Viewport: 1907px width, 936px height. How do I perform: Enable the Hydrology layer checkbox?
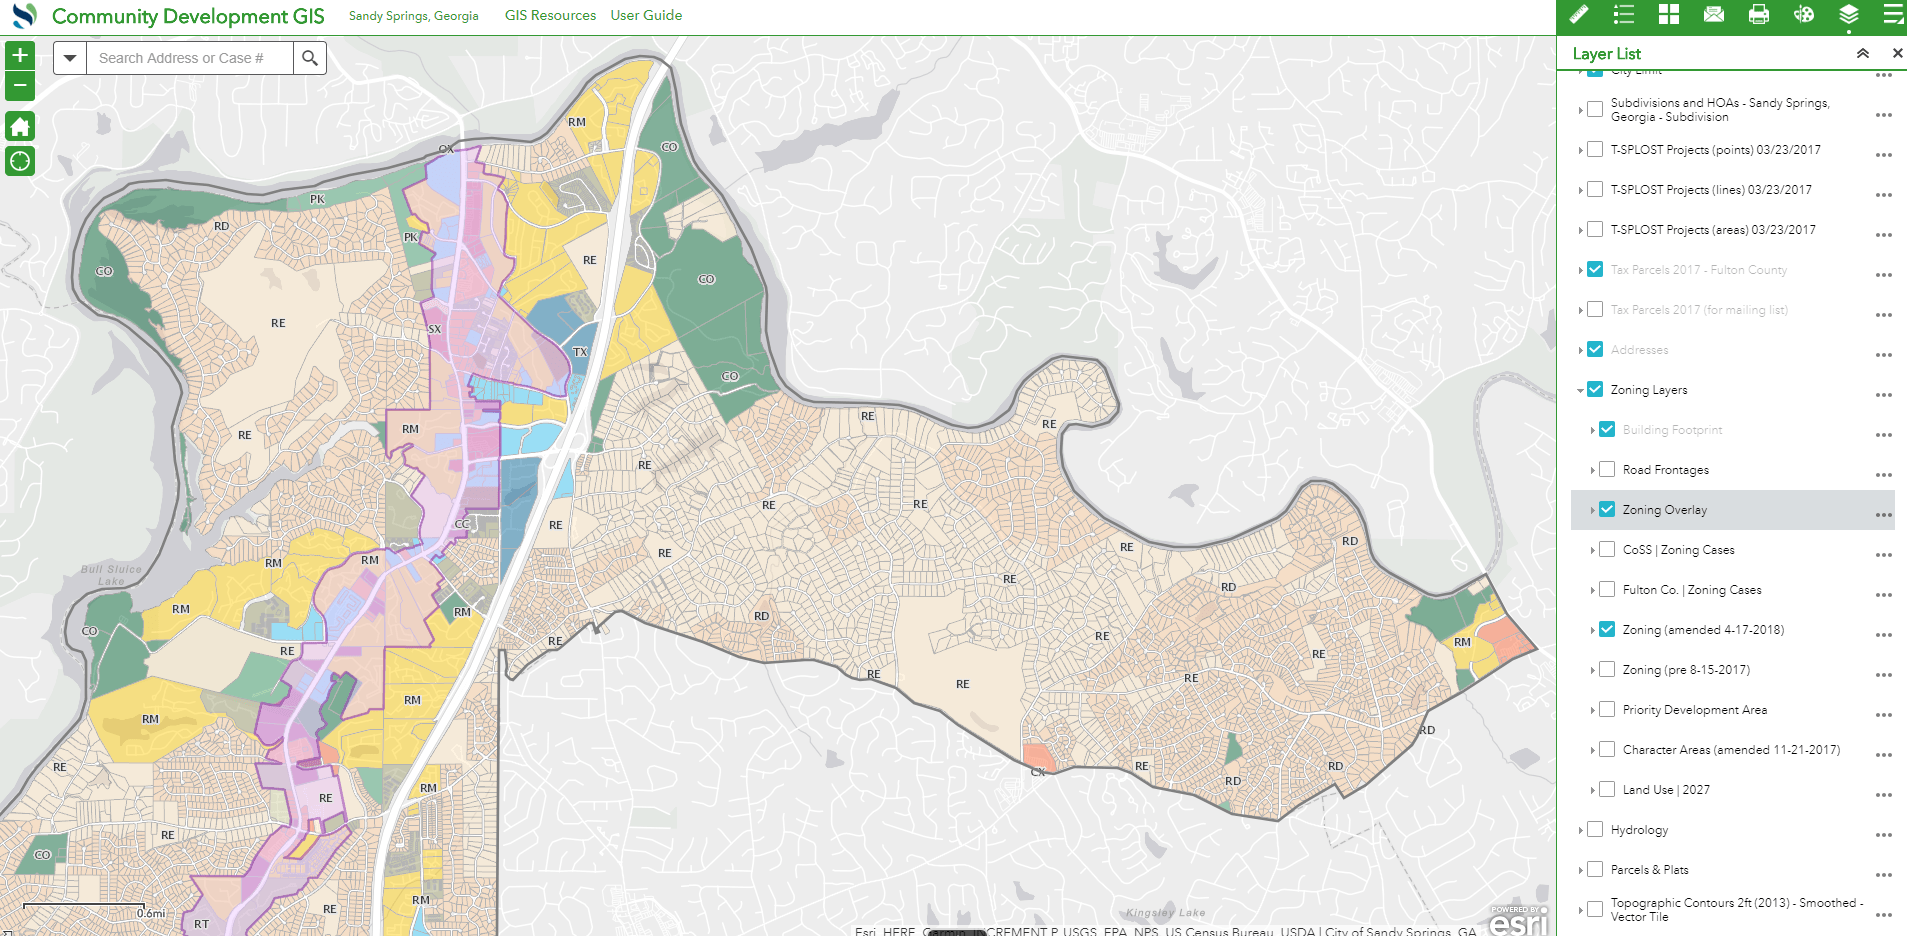point(1594,829)
